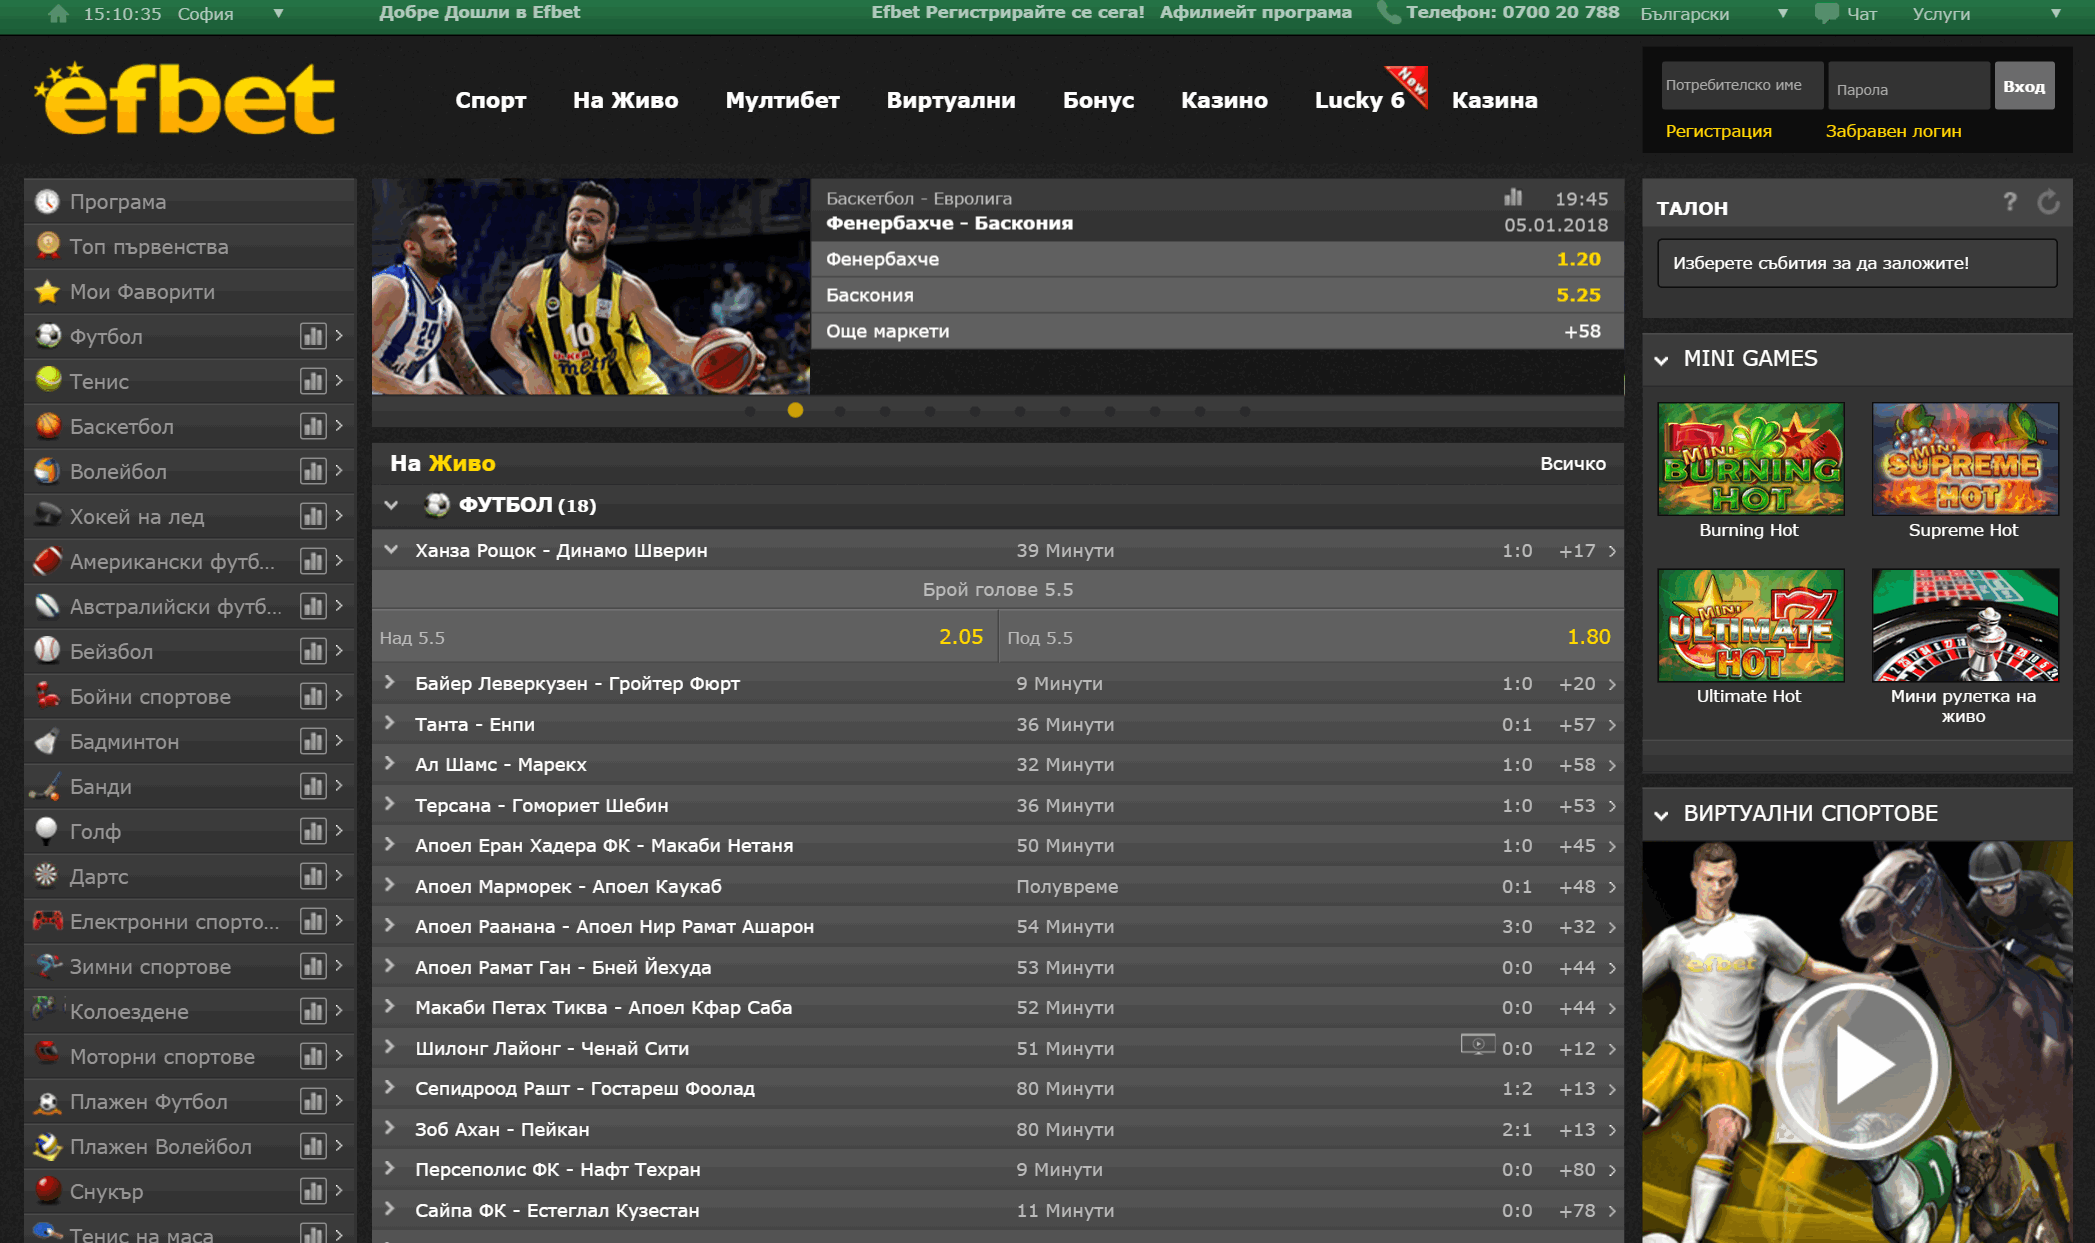
Task: Open statistics icon for Футбол
Action: pos(313,337)
